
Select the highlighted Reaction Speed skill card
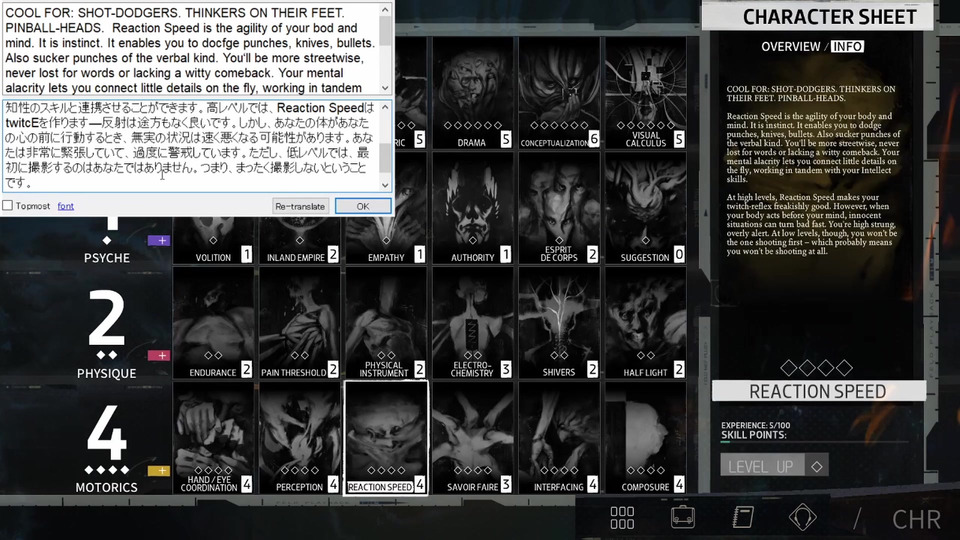[x=386, y=438]
